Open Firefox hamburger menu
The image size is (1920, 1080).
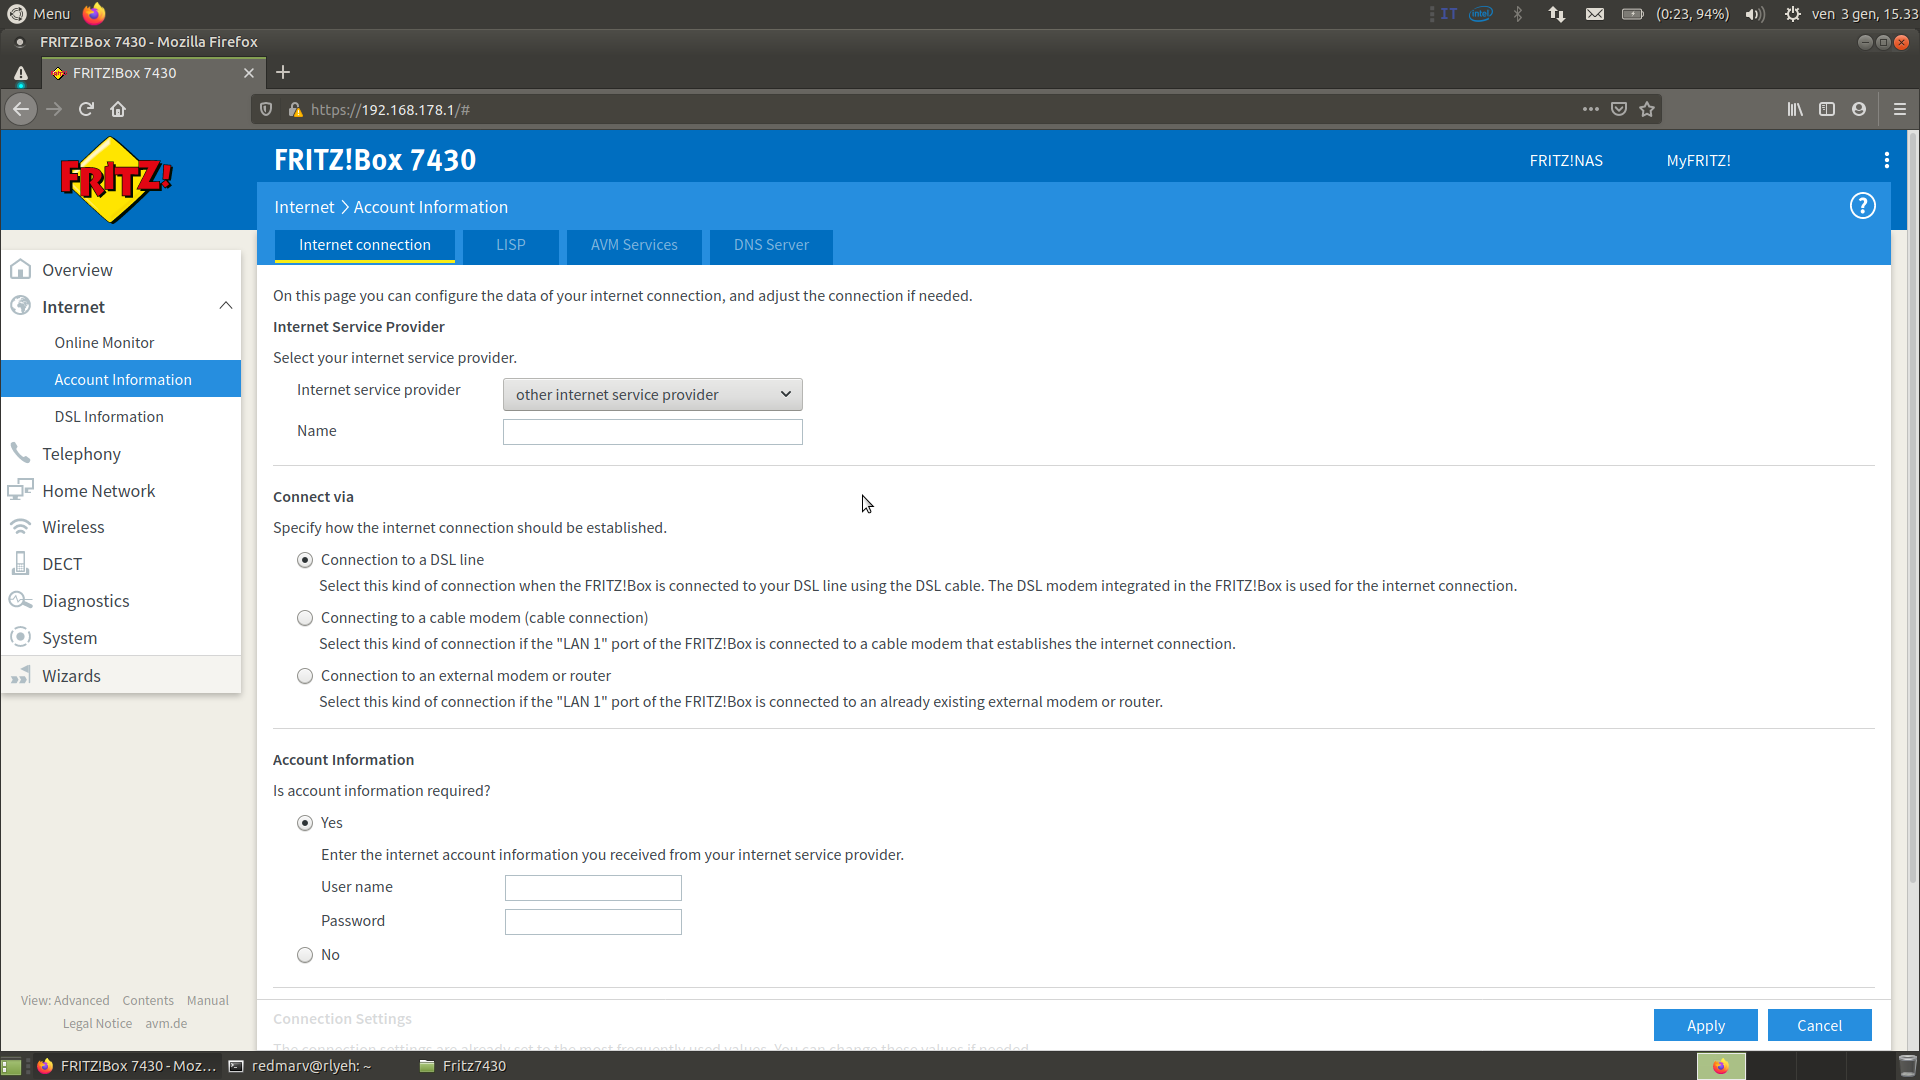(x=1900, y=109)
